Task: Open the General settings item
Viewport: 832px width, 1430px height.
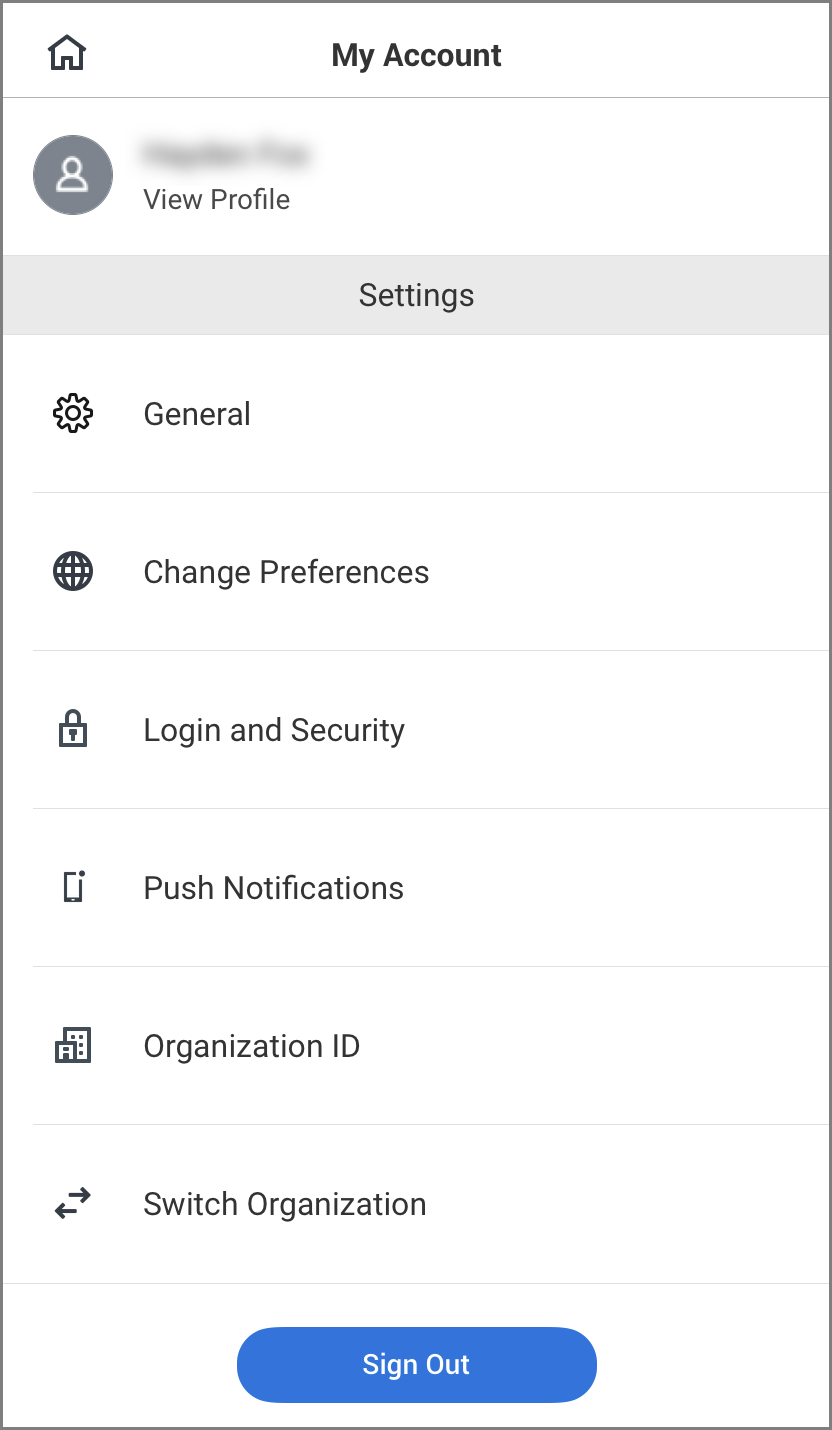Action: point(197,414)
